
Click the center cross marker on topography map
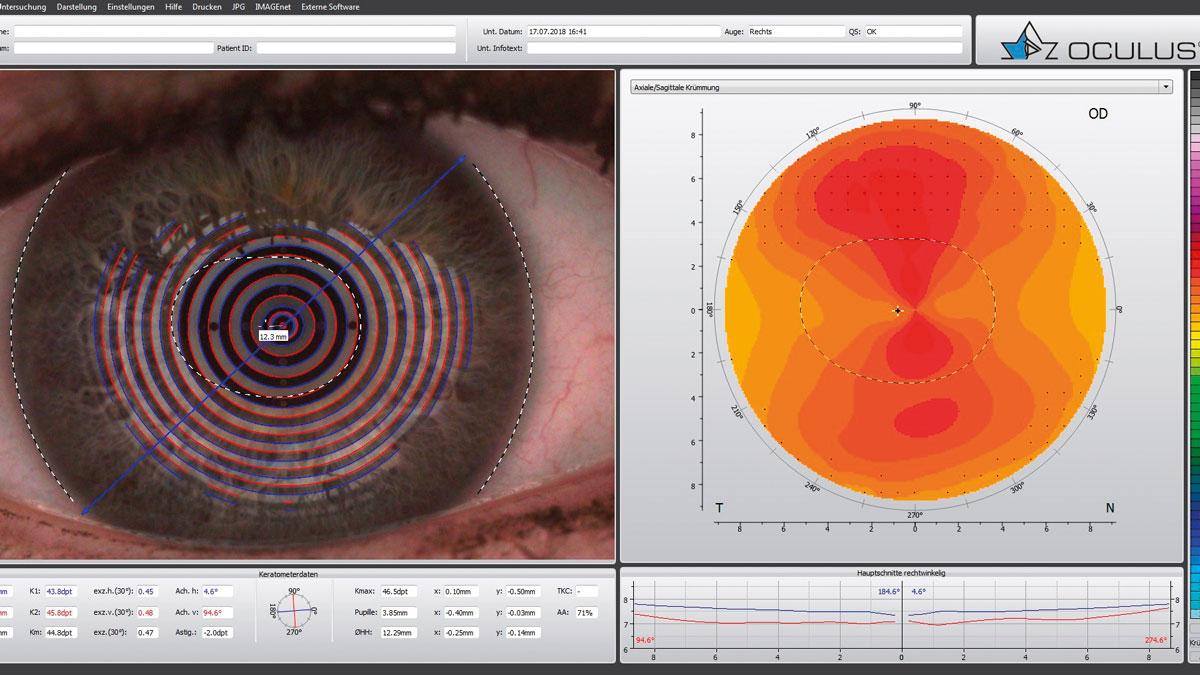tap(898, 311)
